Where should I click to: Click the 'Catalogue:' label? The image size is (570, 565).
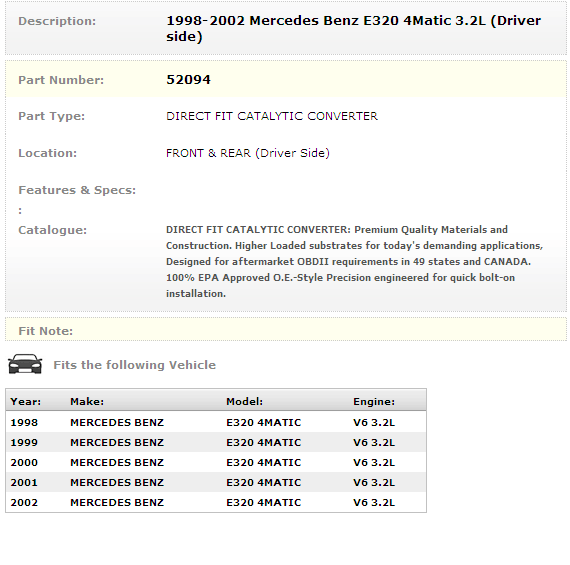click(x=53, y=230)
